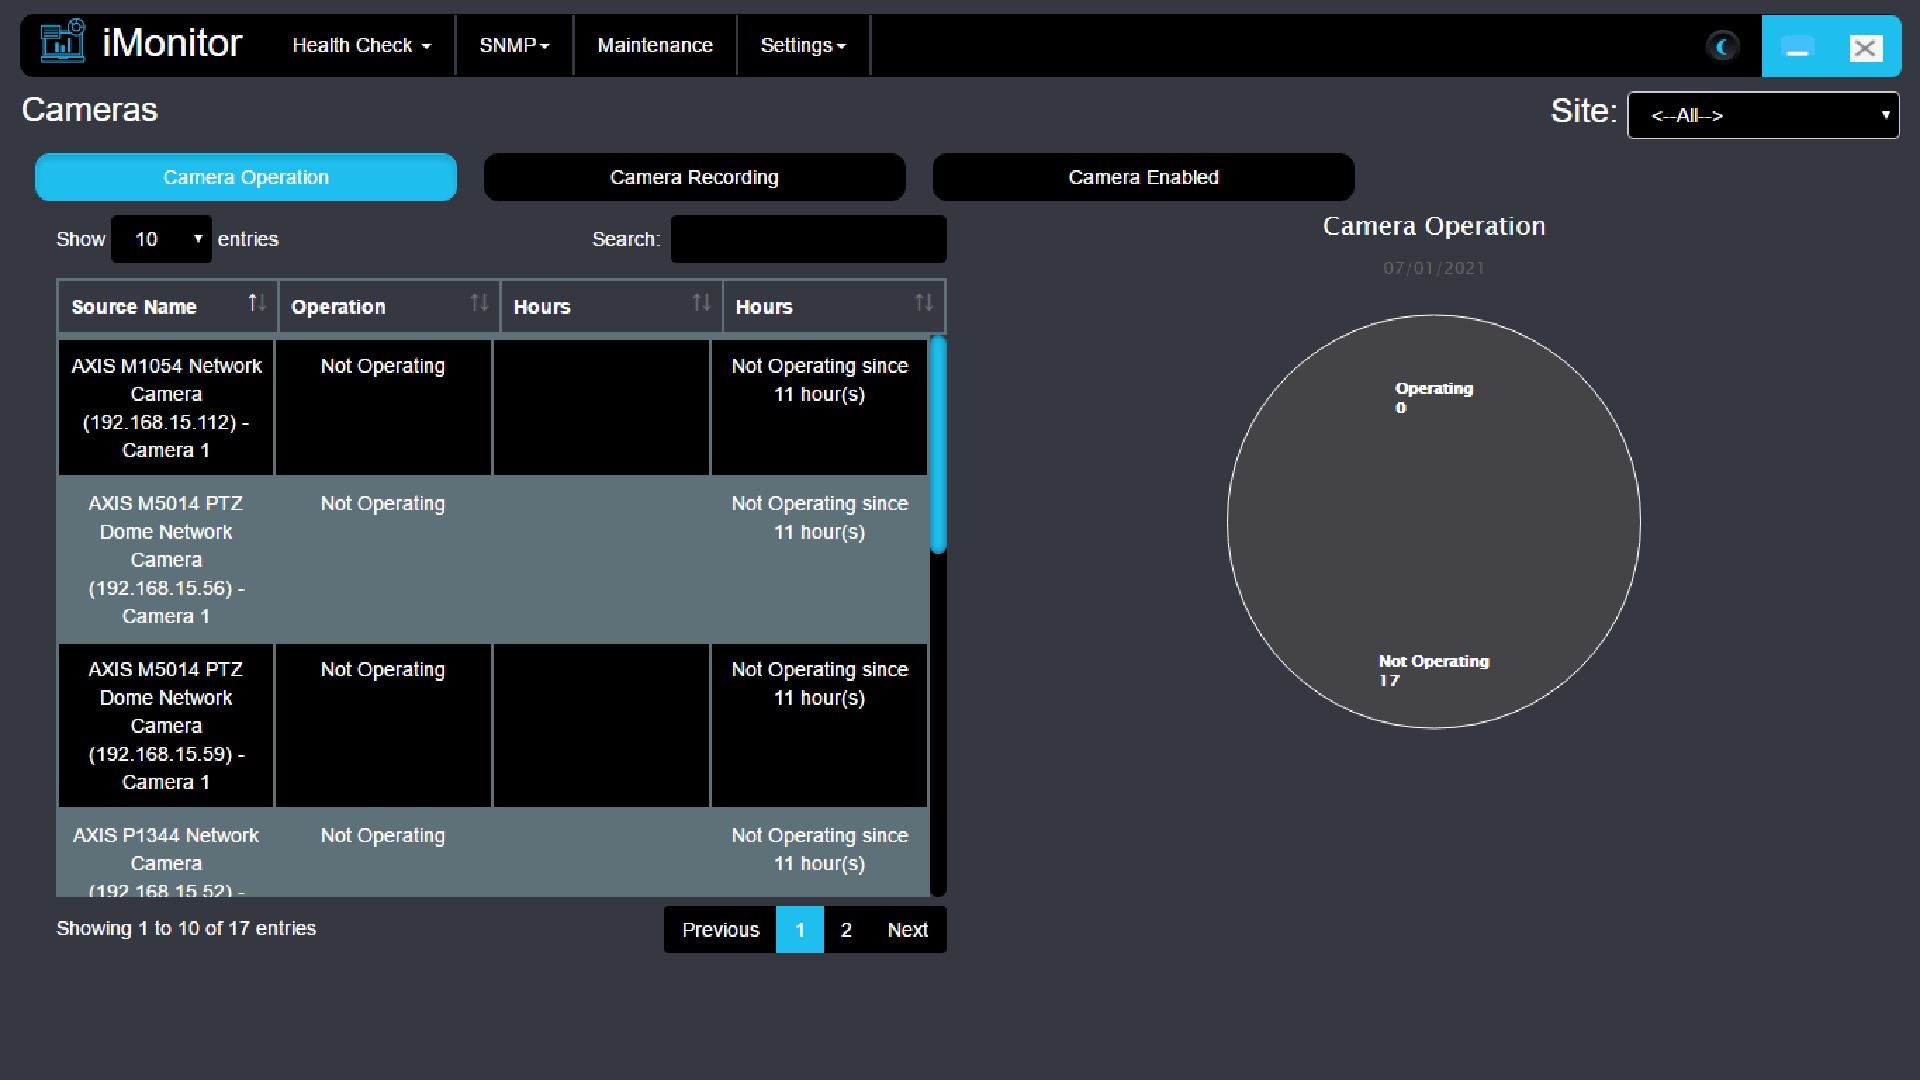Sort by Operation column arrows
Viewport: 1920px width, 1080px height.
point(479,303)
